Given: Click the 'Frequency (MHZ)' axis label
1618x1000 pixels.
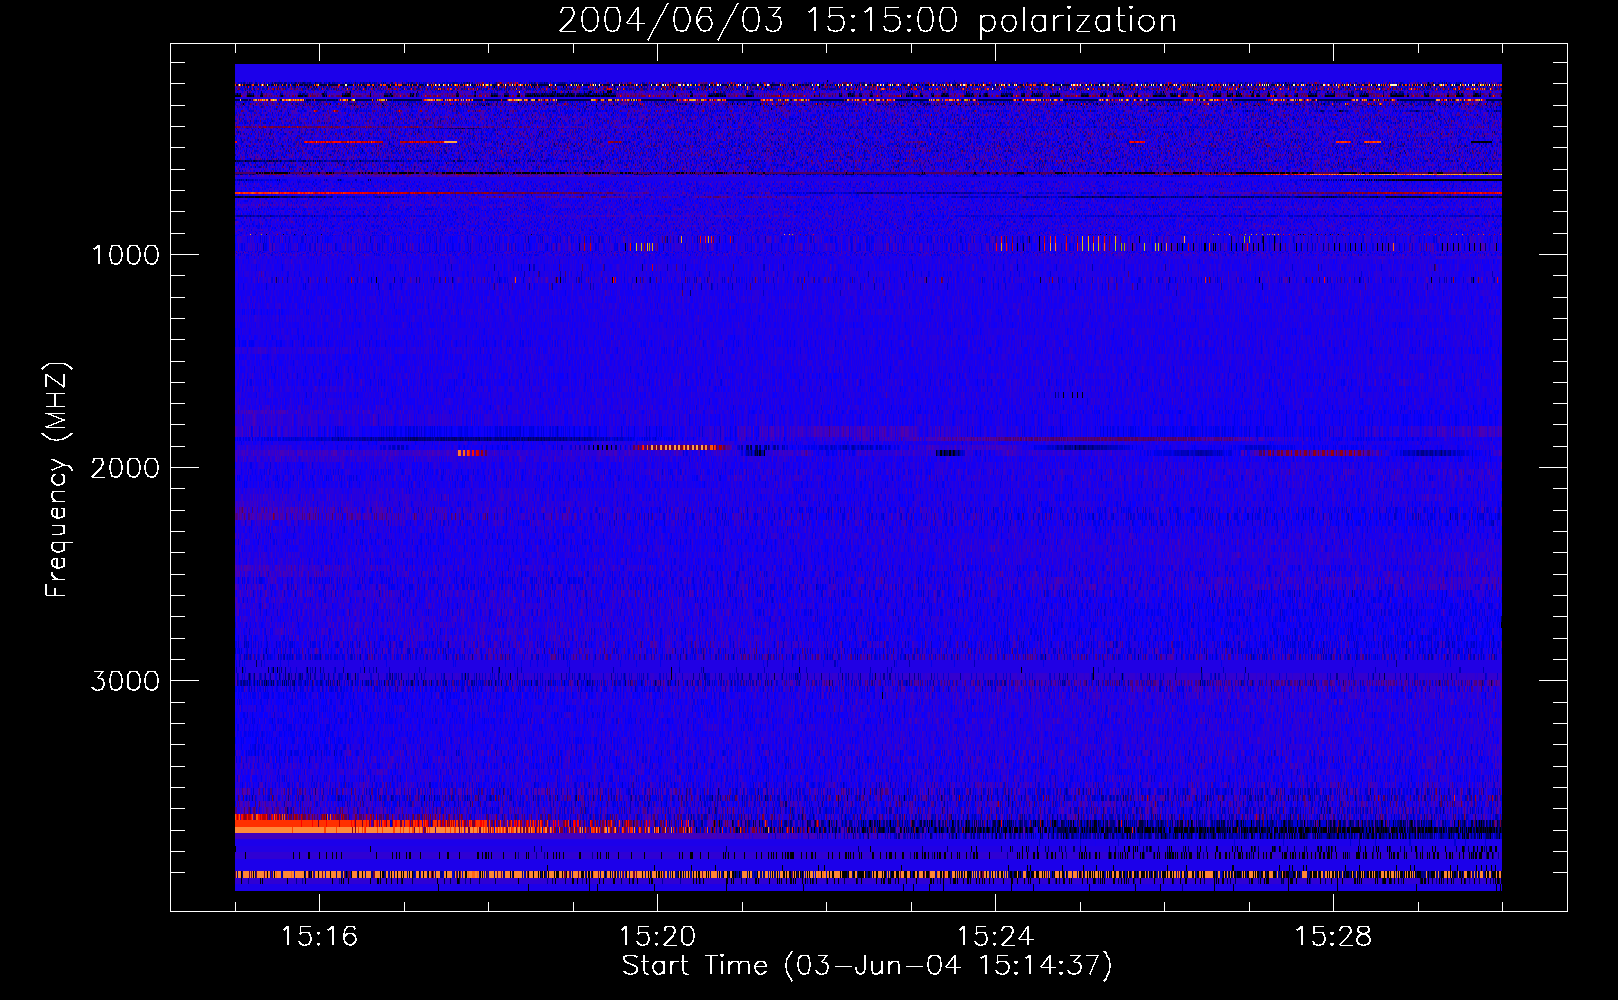Looking at the screenshot, I should (58, 480).
